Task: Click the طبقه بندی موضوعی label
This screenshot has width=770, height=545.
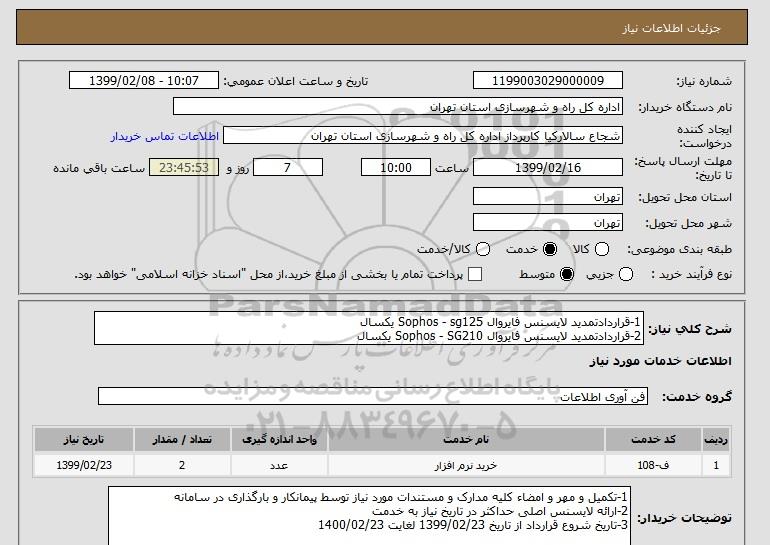Action: click(x=680, y=249)
